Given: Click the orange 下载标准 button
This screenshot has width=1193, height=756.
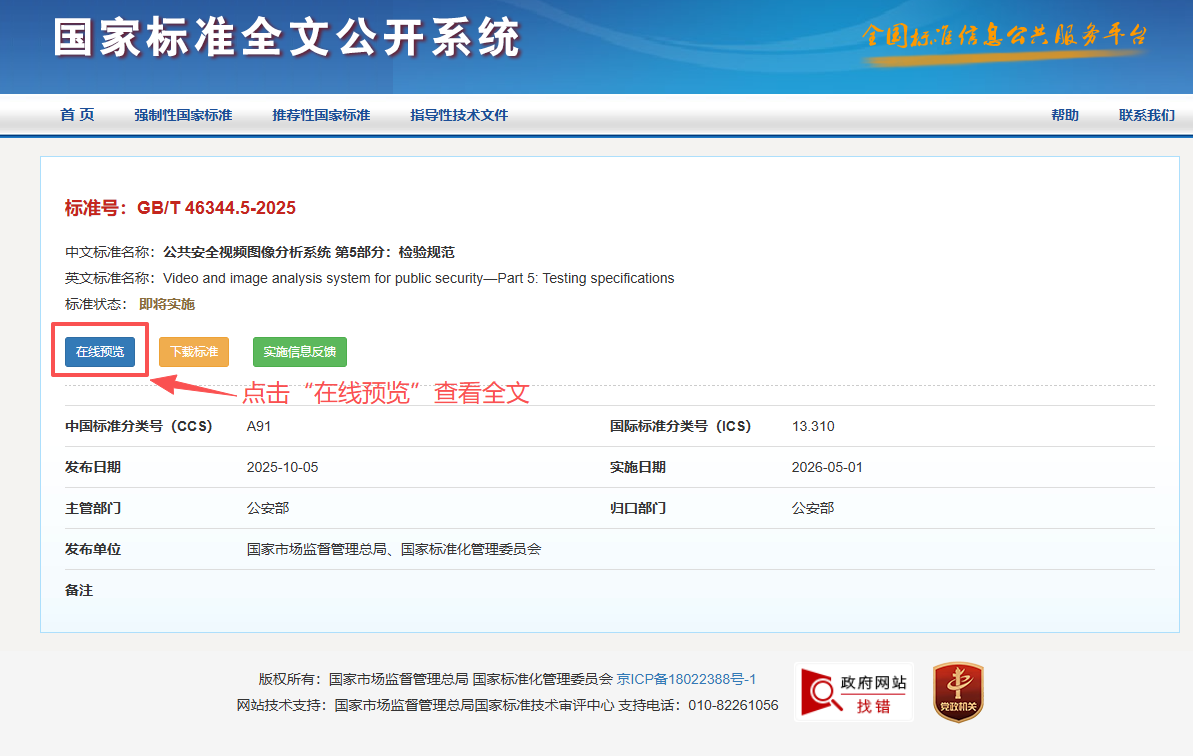Looking at the screenshot, I should click(x=194, y=352).
